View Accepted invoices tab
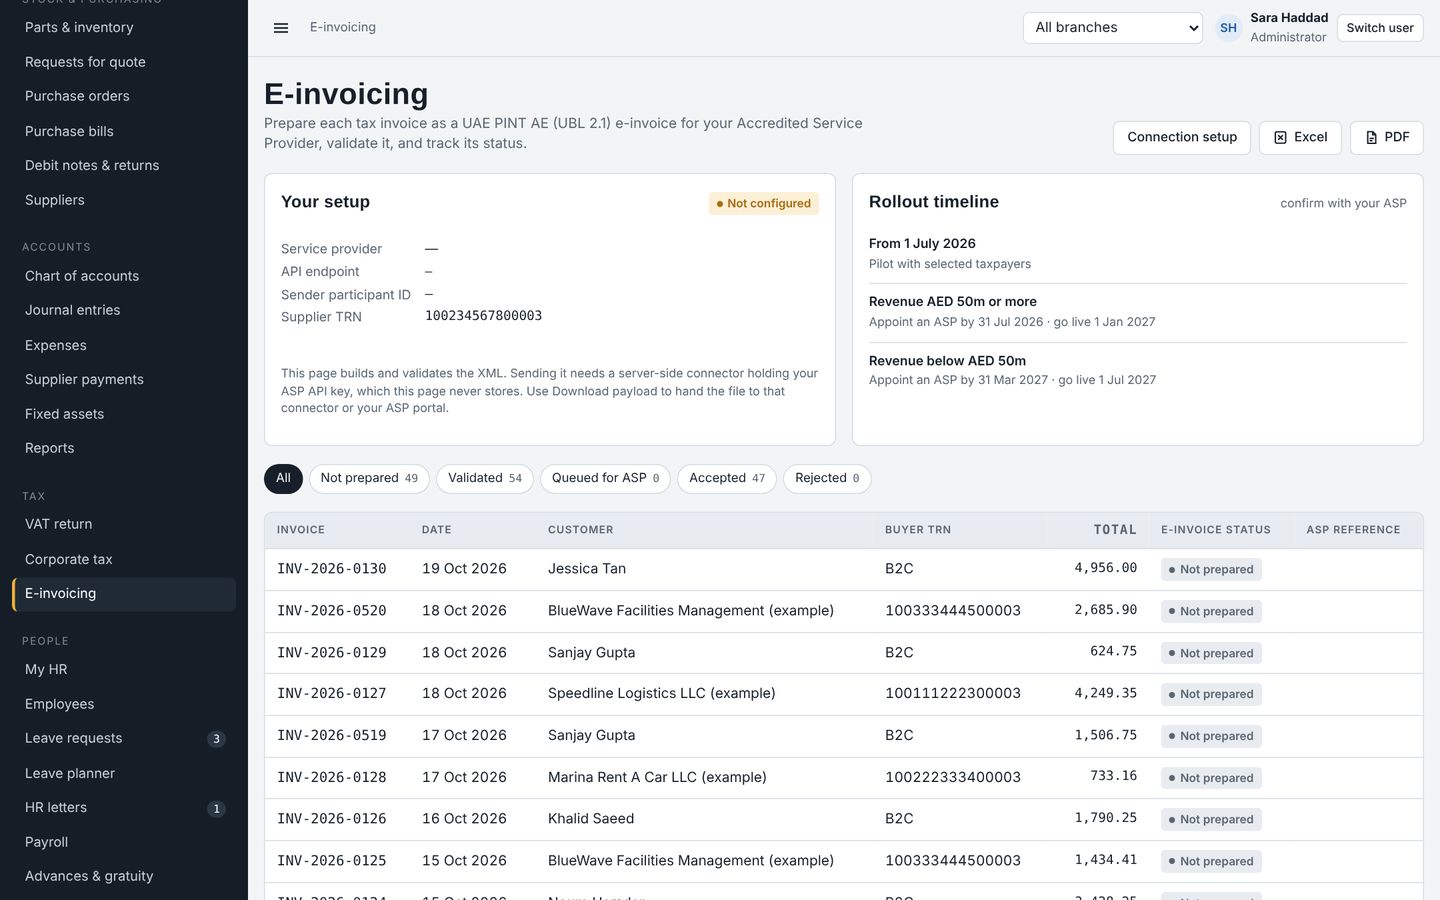 pos(727,478)
